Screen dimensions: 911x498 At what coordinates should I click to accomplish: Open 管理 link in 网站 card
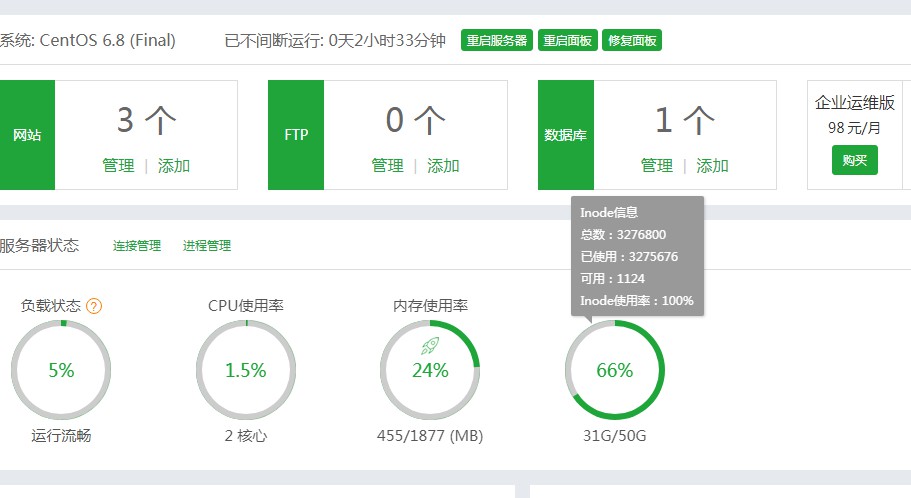coord(119,166)
